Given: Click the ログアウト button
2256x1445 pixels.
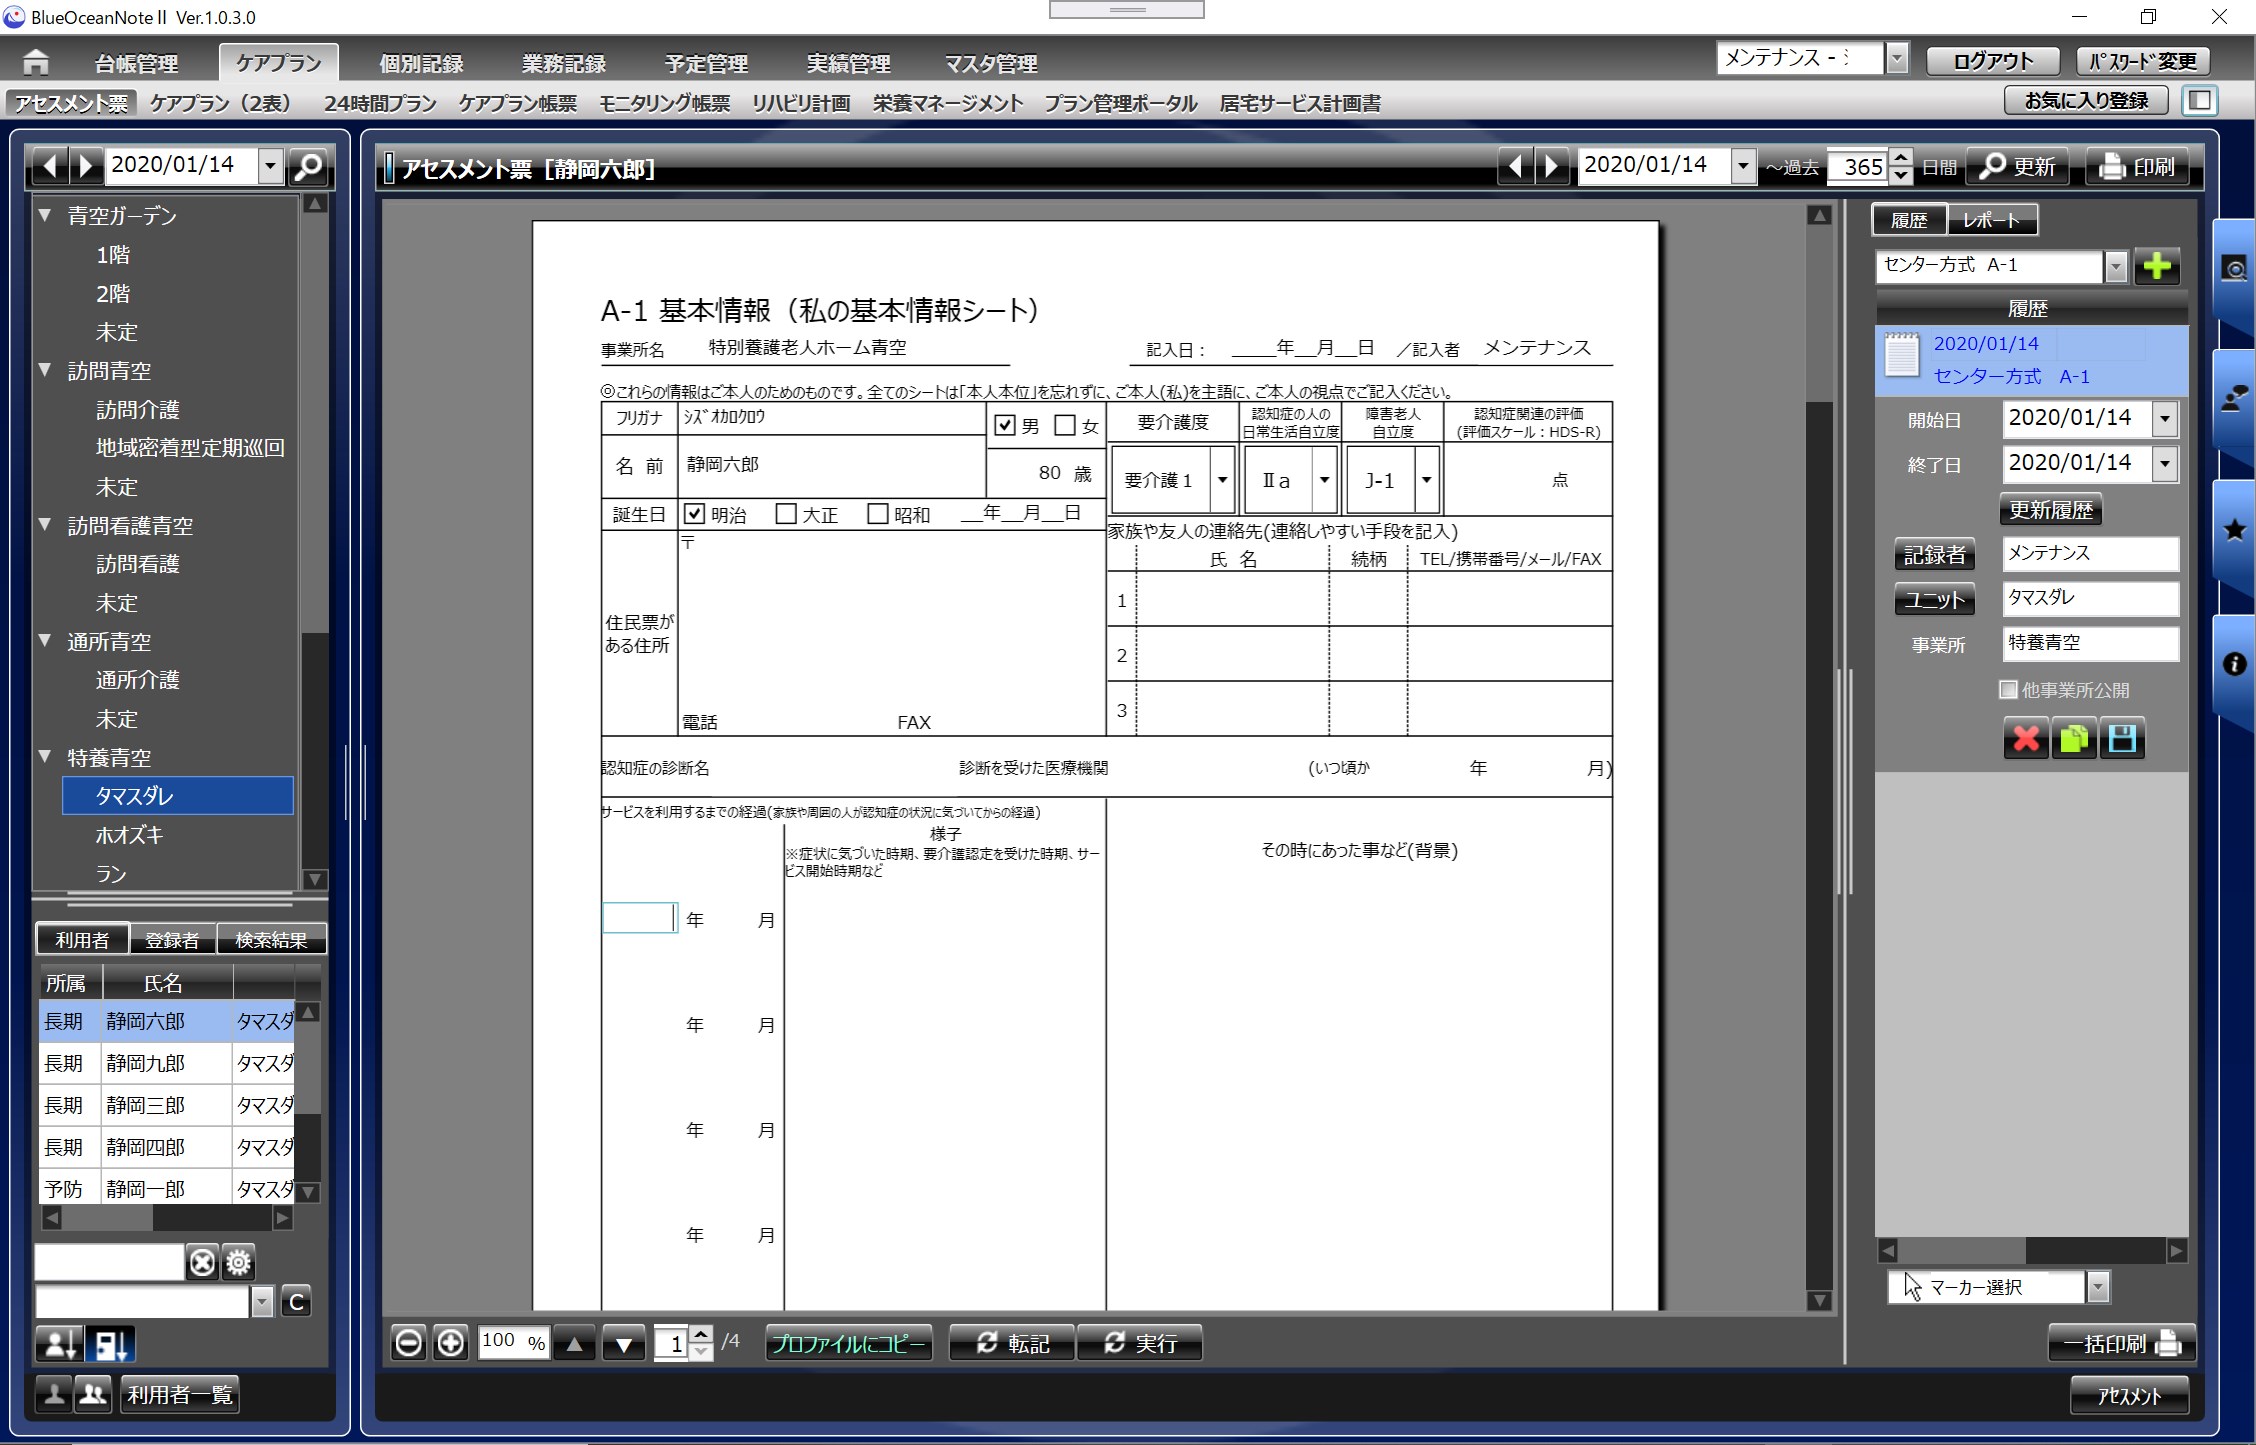Looking at the screenshot, I should 1992,62.
